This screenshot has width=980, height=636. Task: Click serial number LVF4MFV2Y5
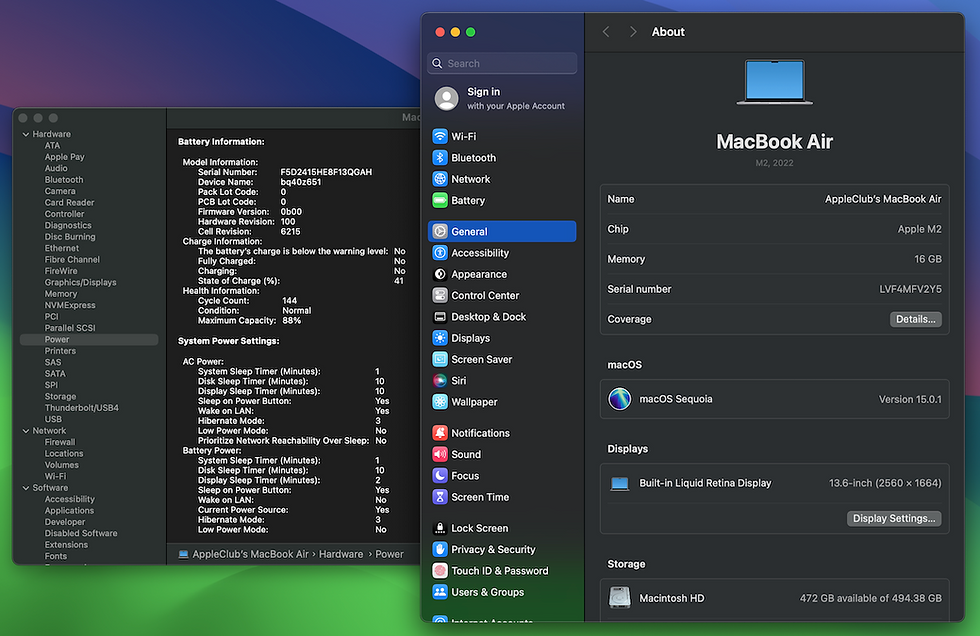(x=910, y=289)
